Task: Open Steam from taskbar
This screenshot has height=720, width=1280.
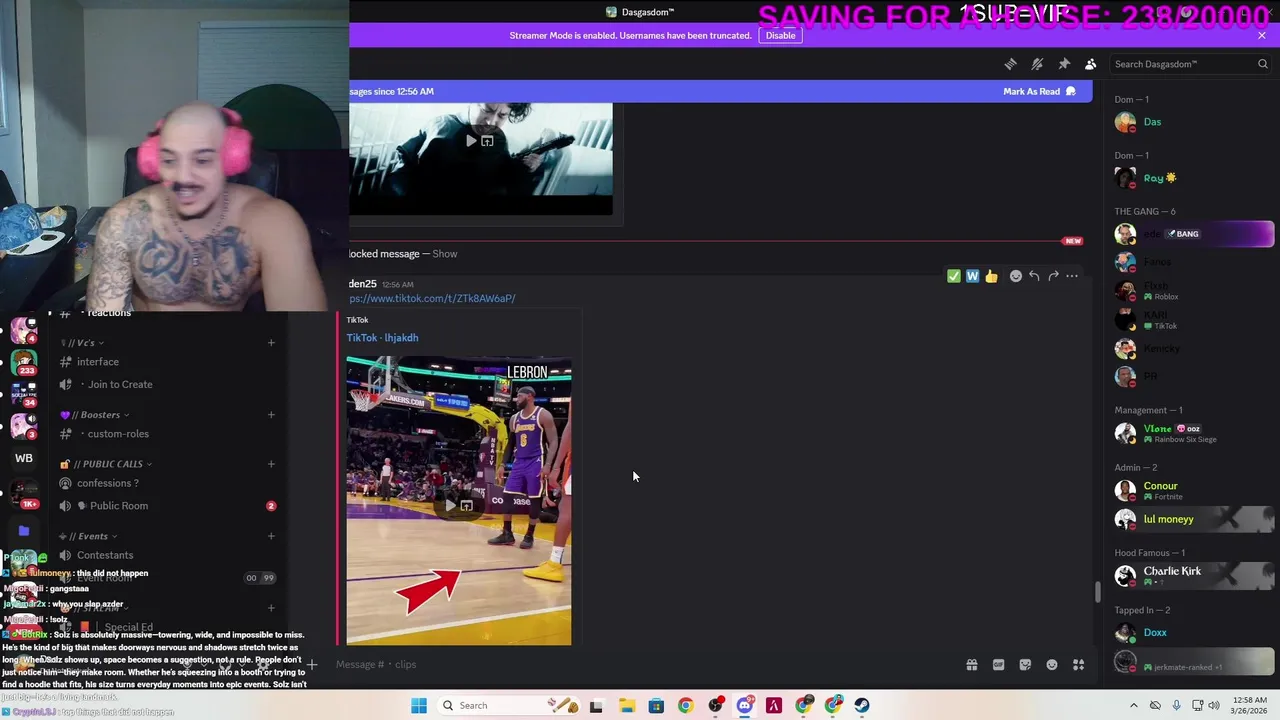Action: tap(863, 706)
